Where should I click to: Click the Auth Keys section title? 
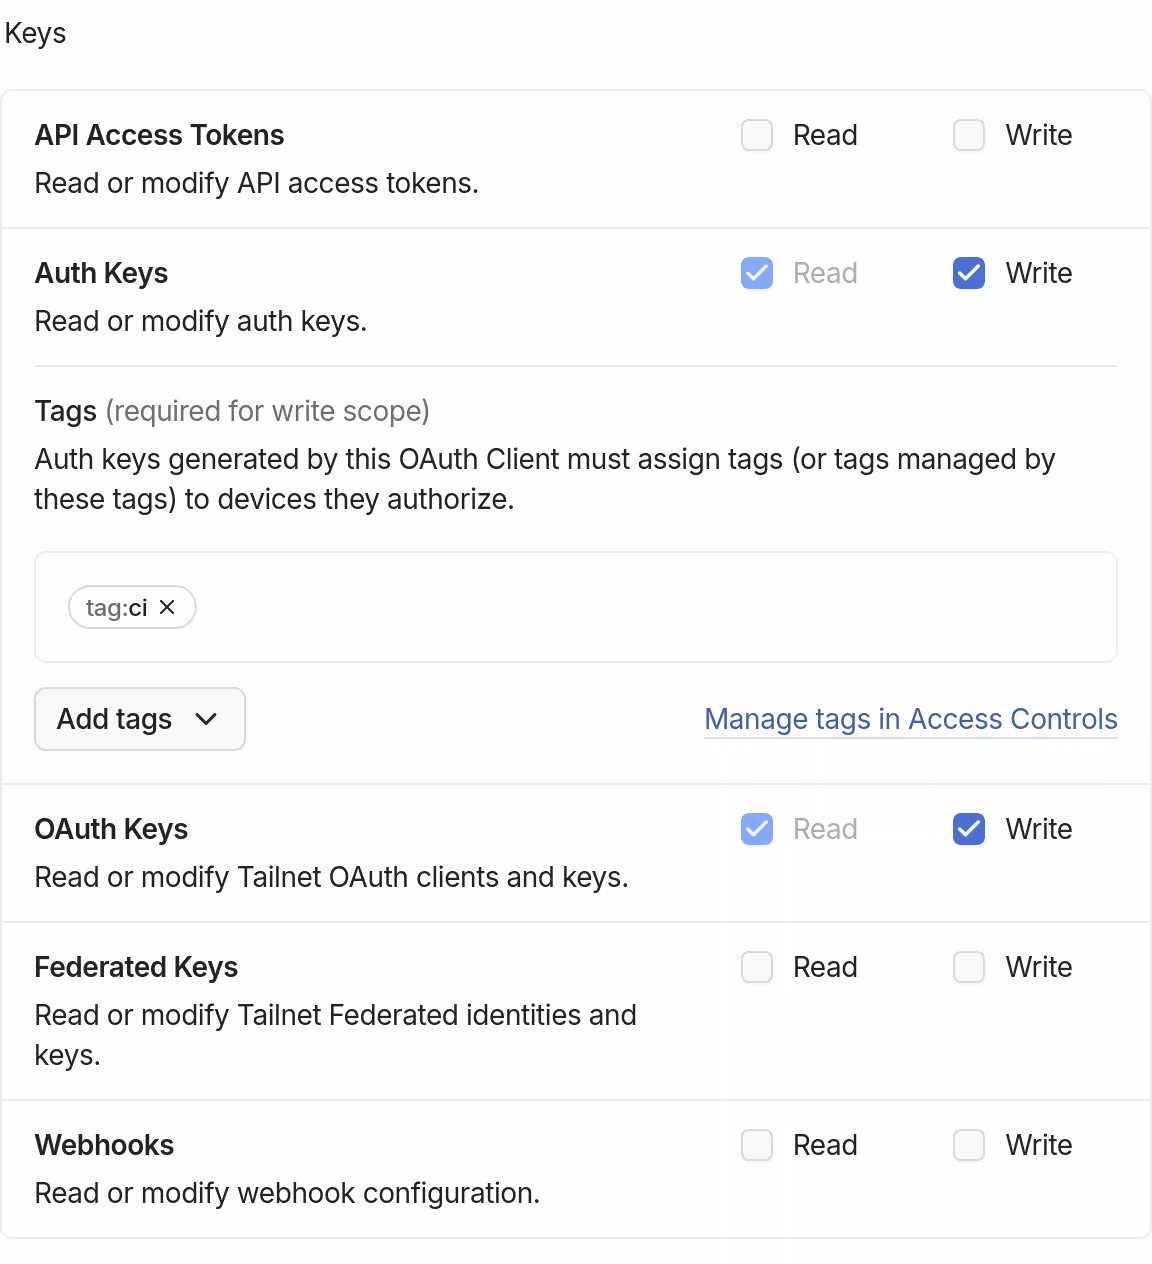[101, 272]
